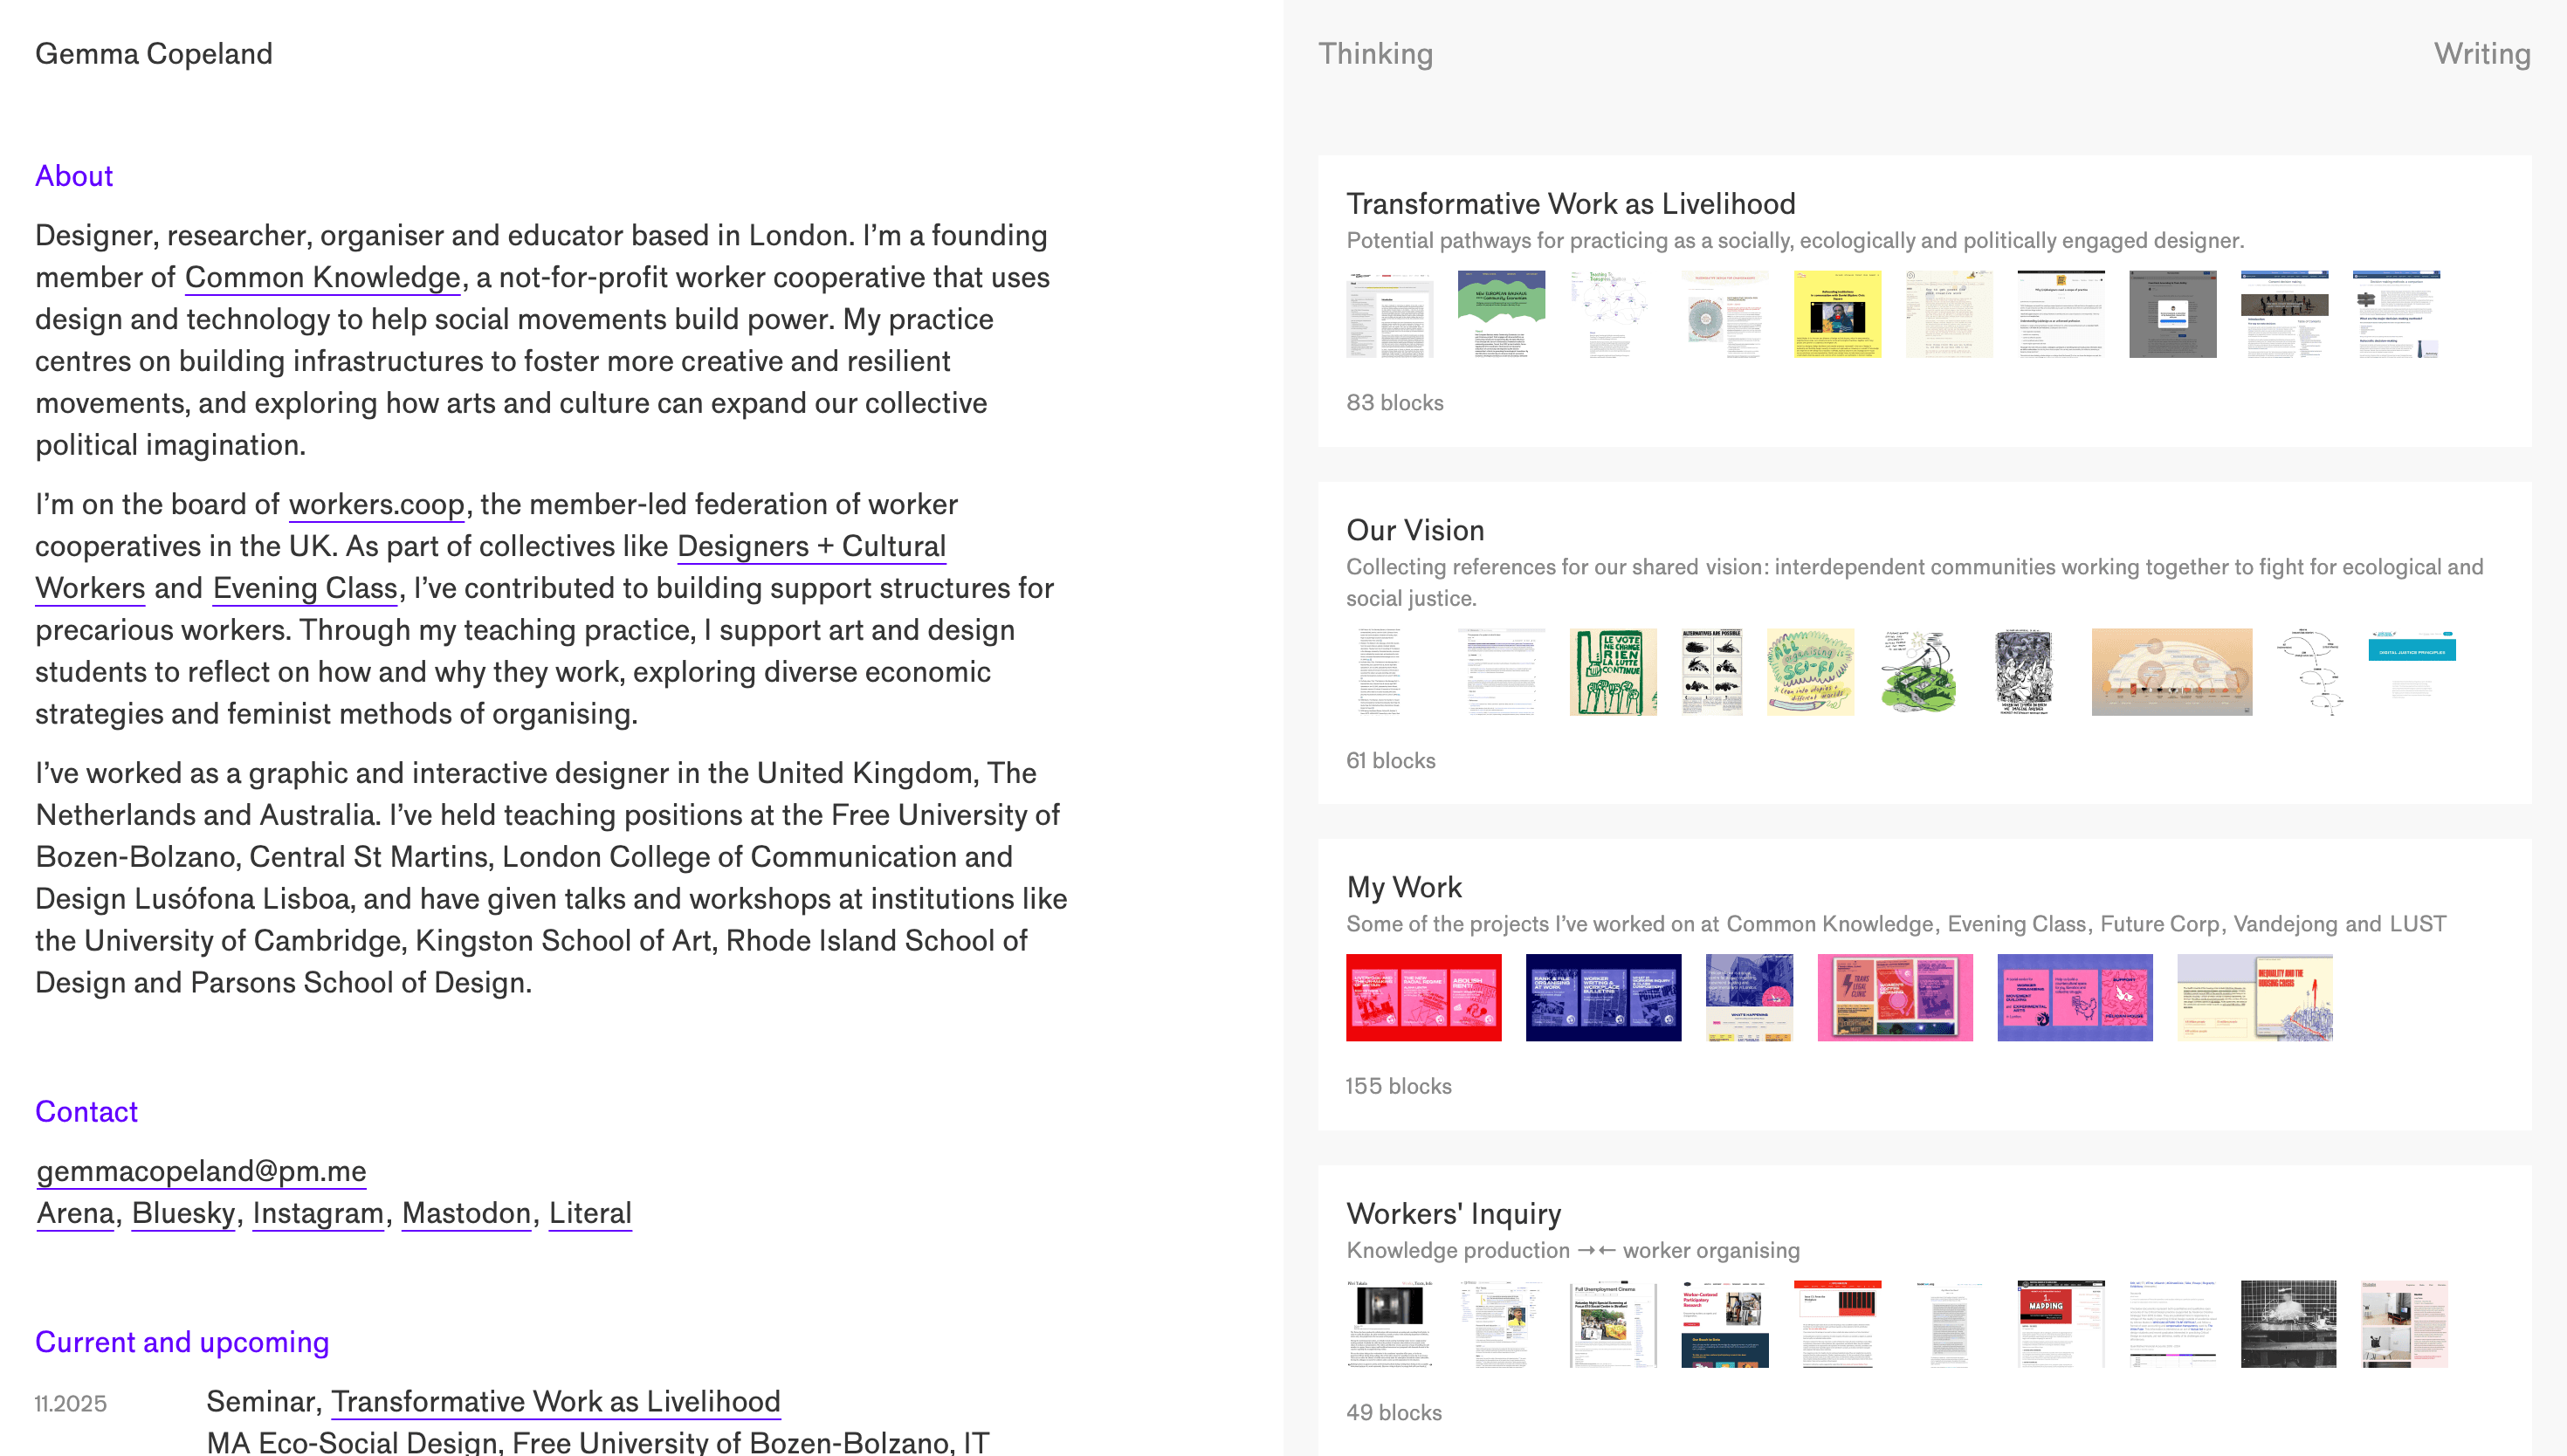Open the Transformative Work as Livelihood channel
The image size is (2567, 1456).
point(1570,204)
